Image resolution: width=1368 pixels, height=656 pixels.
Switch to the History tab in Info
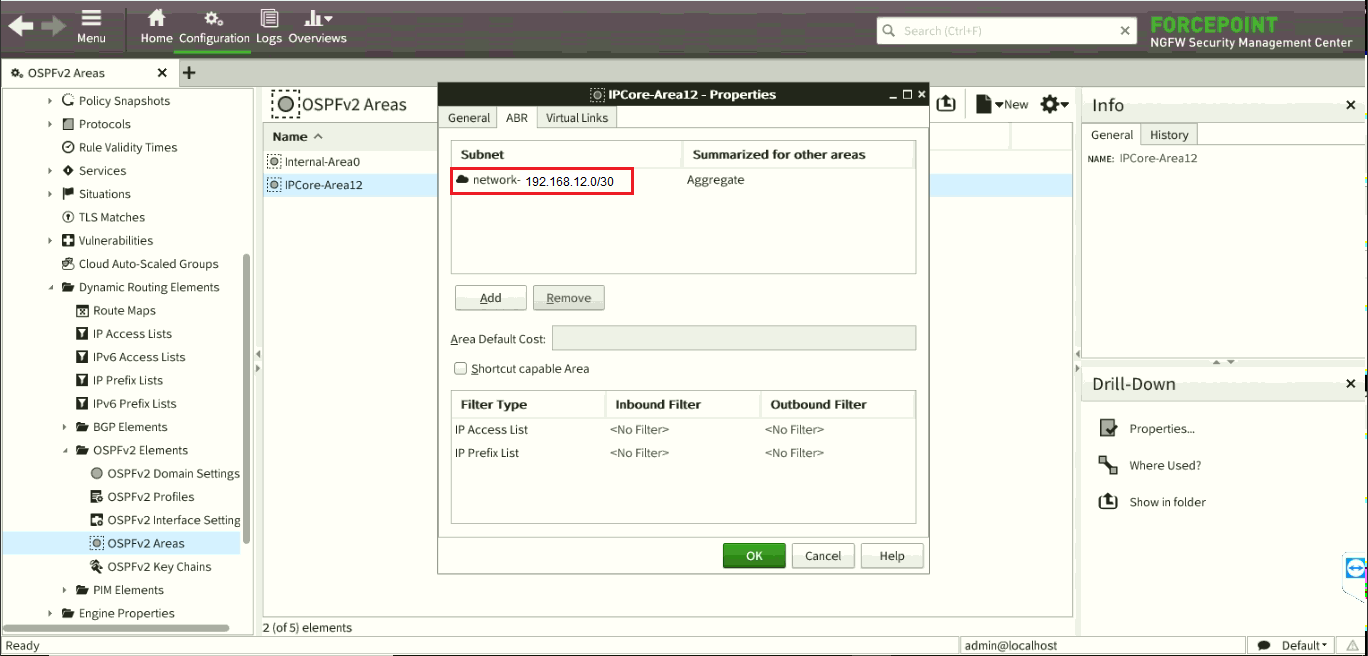[1168, 135]
